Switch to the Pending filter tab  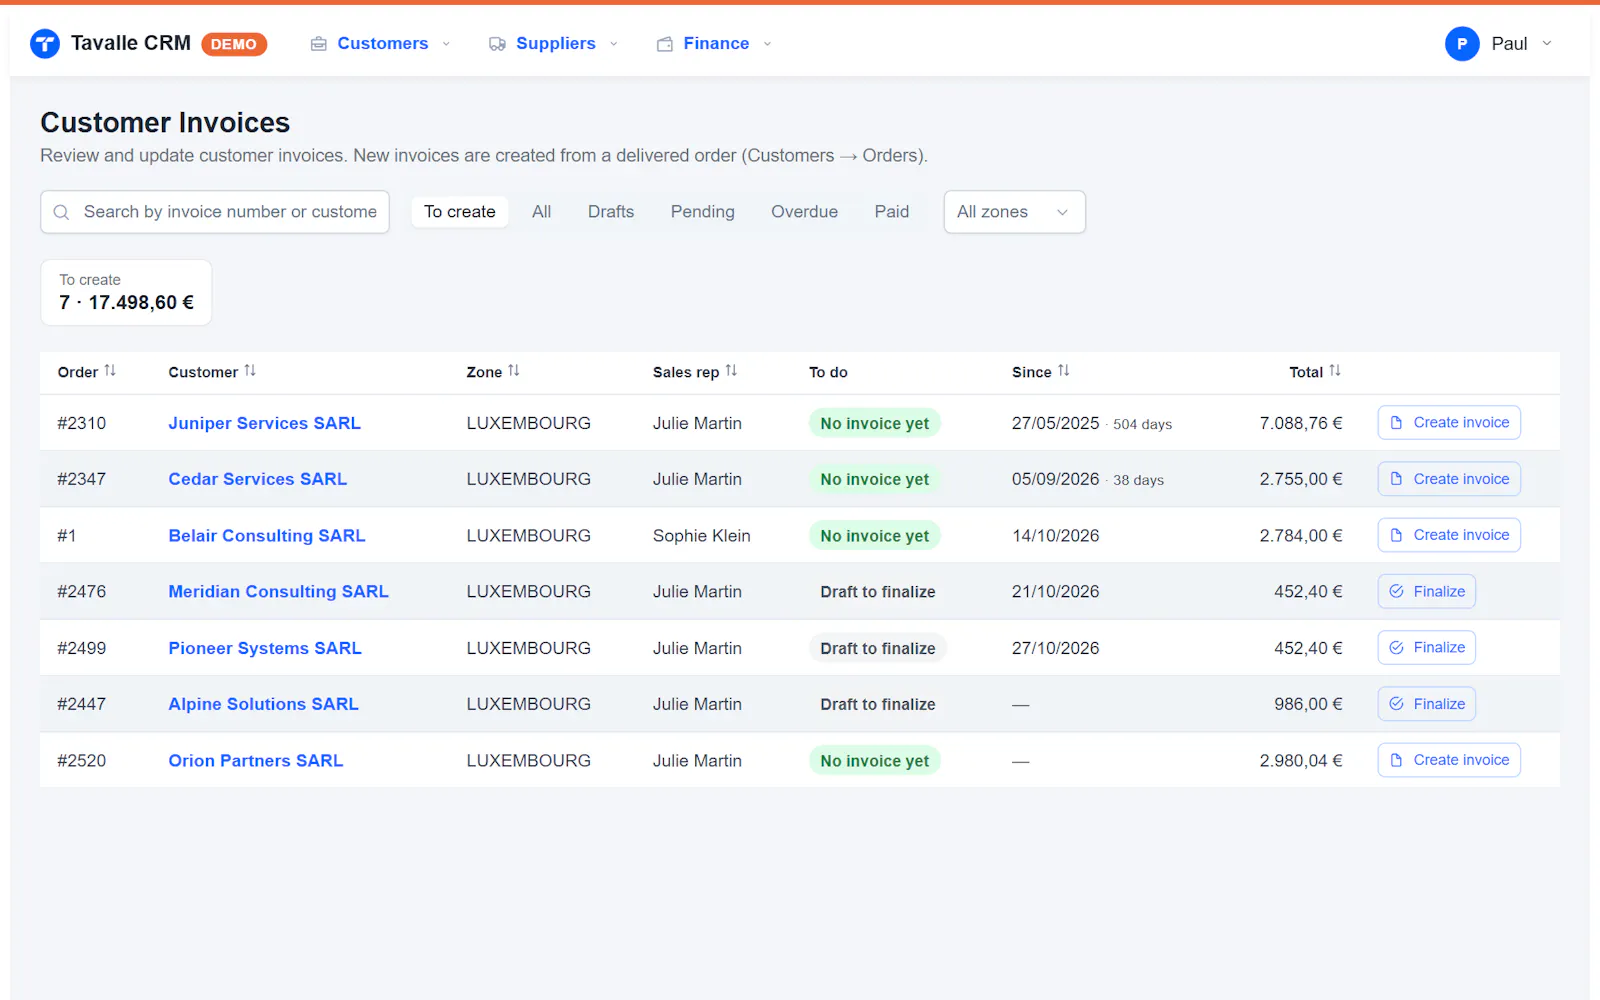tap(703, 212)
